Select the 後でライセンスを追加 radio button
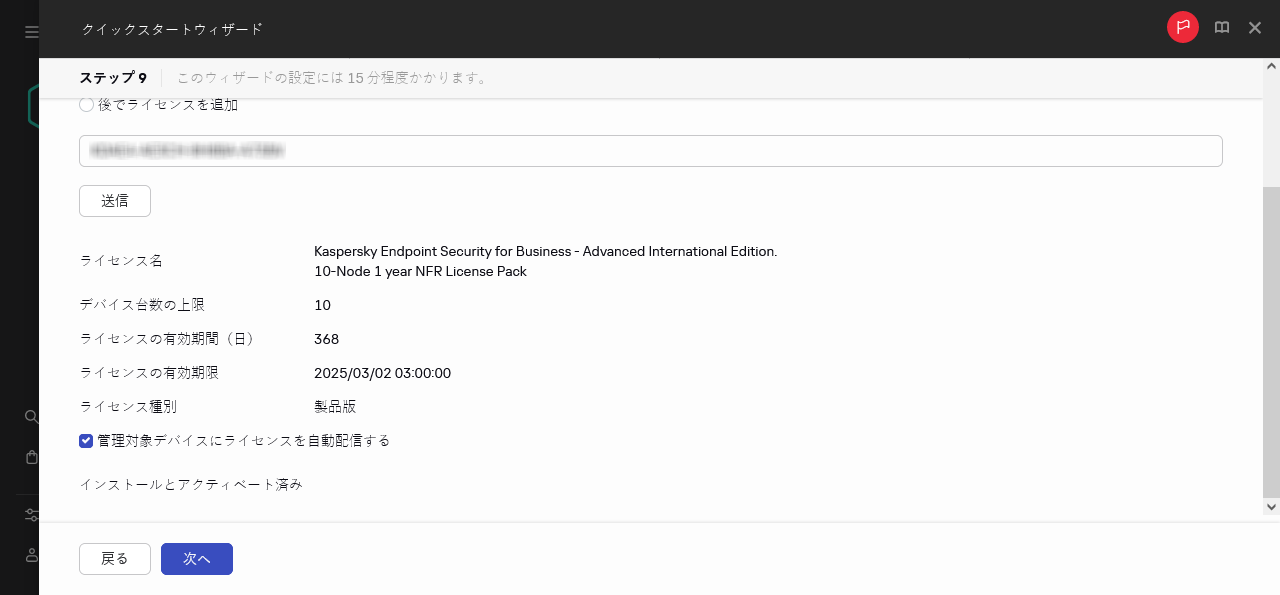This screenshot has width=1280, height=595. (x=86, y=104)
